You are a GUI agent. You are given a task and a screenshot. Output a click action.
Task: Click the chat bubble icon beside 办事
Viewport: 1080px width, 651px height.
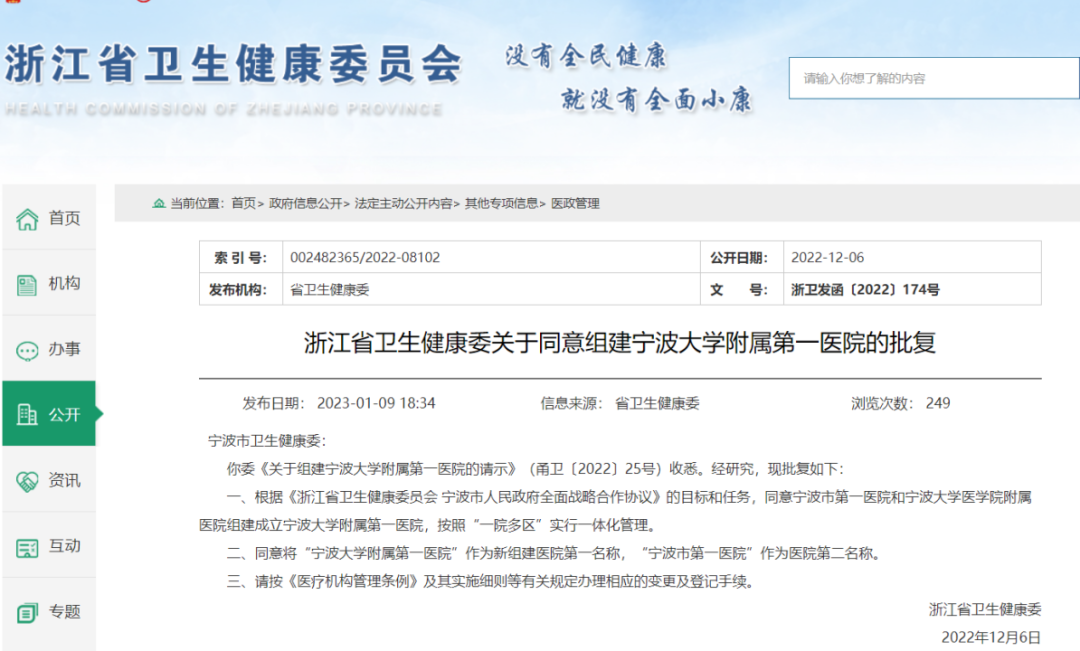pyautogui.click(x=27, y=351)
